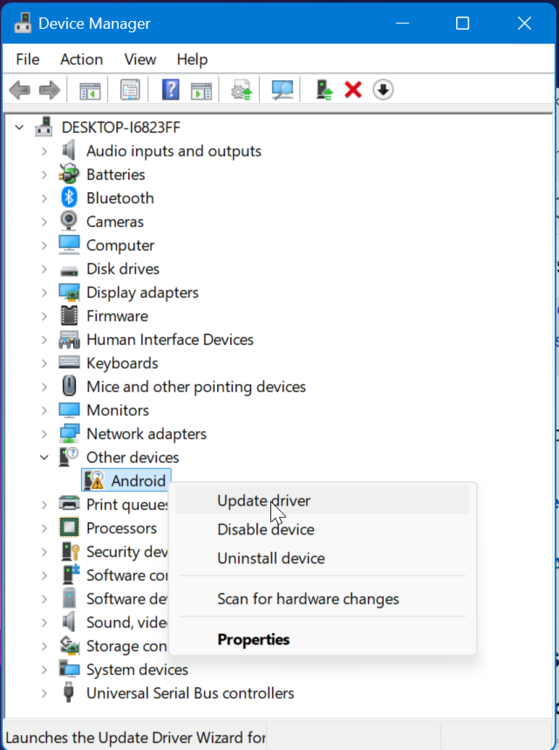The width and height of the screenshot is (559, 750).
Task: Maximize the Device Manager window
Action: click(462, 23)
